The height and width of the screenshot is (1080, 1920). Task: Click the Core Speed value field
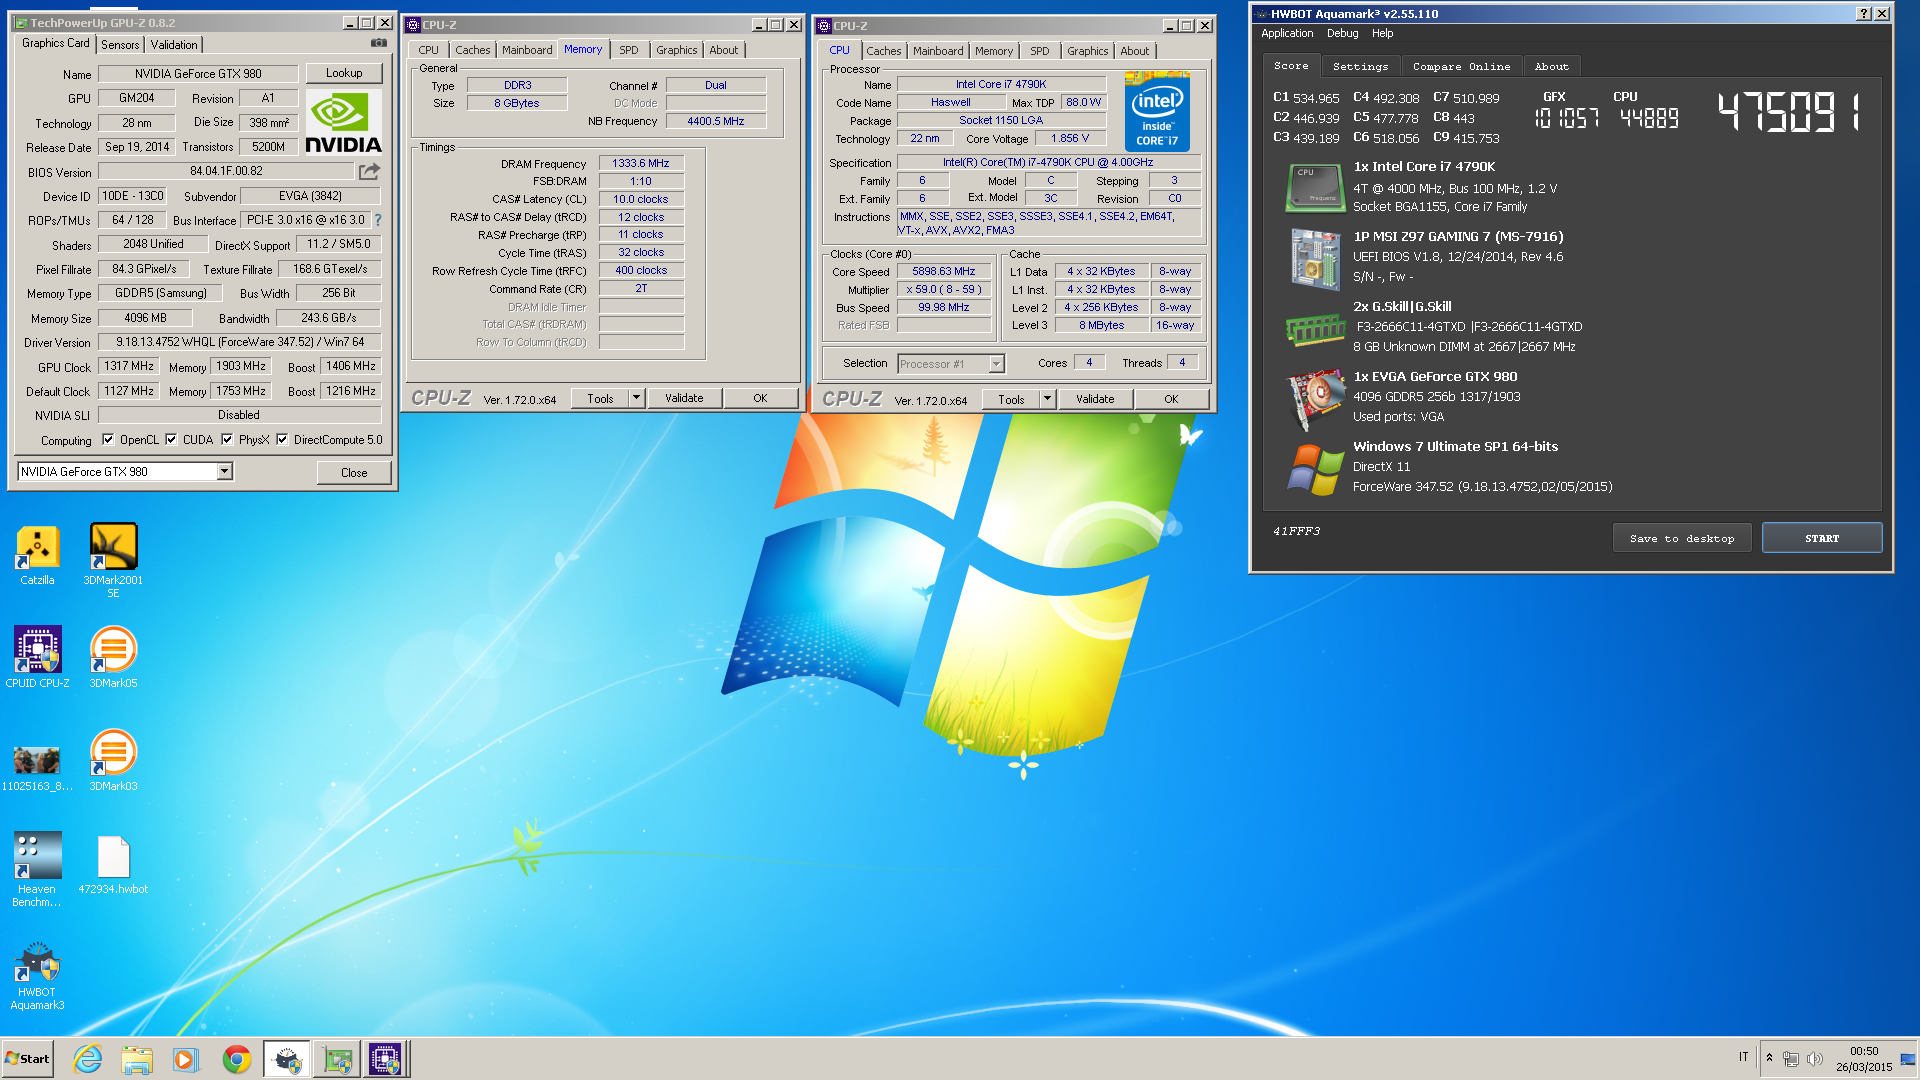tap(944, 271)
